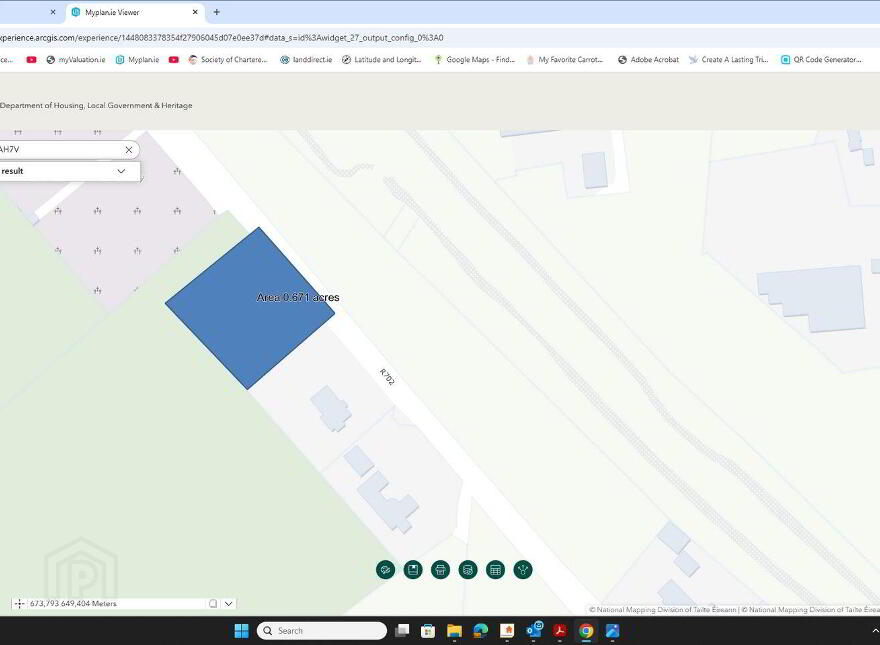The image size is (880, 645).
Task: Open the attribute table widget
Action: tap(496, 570)
